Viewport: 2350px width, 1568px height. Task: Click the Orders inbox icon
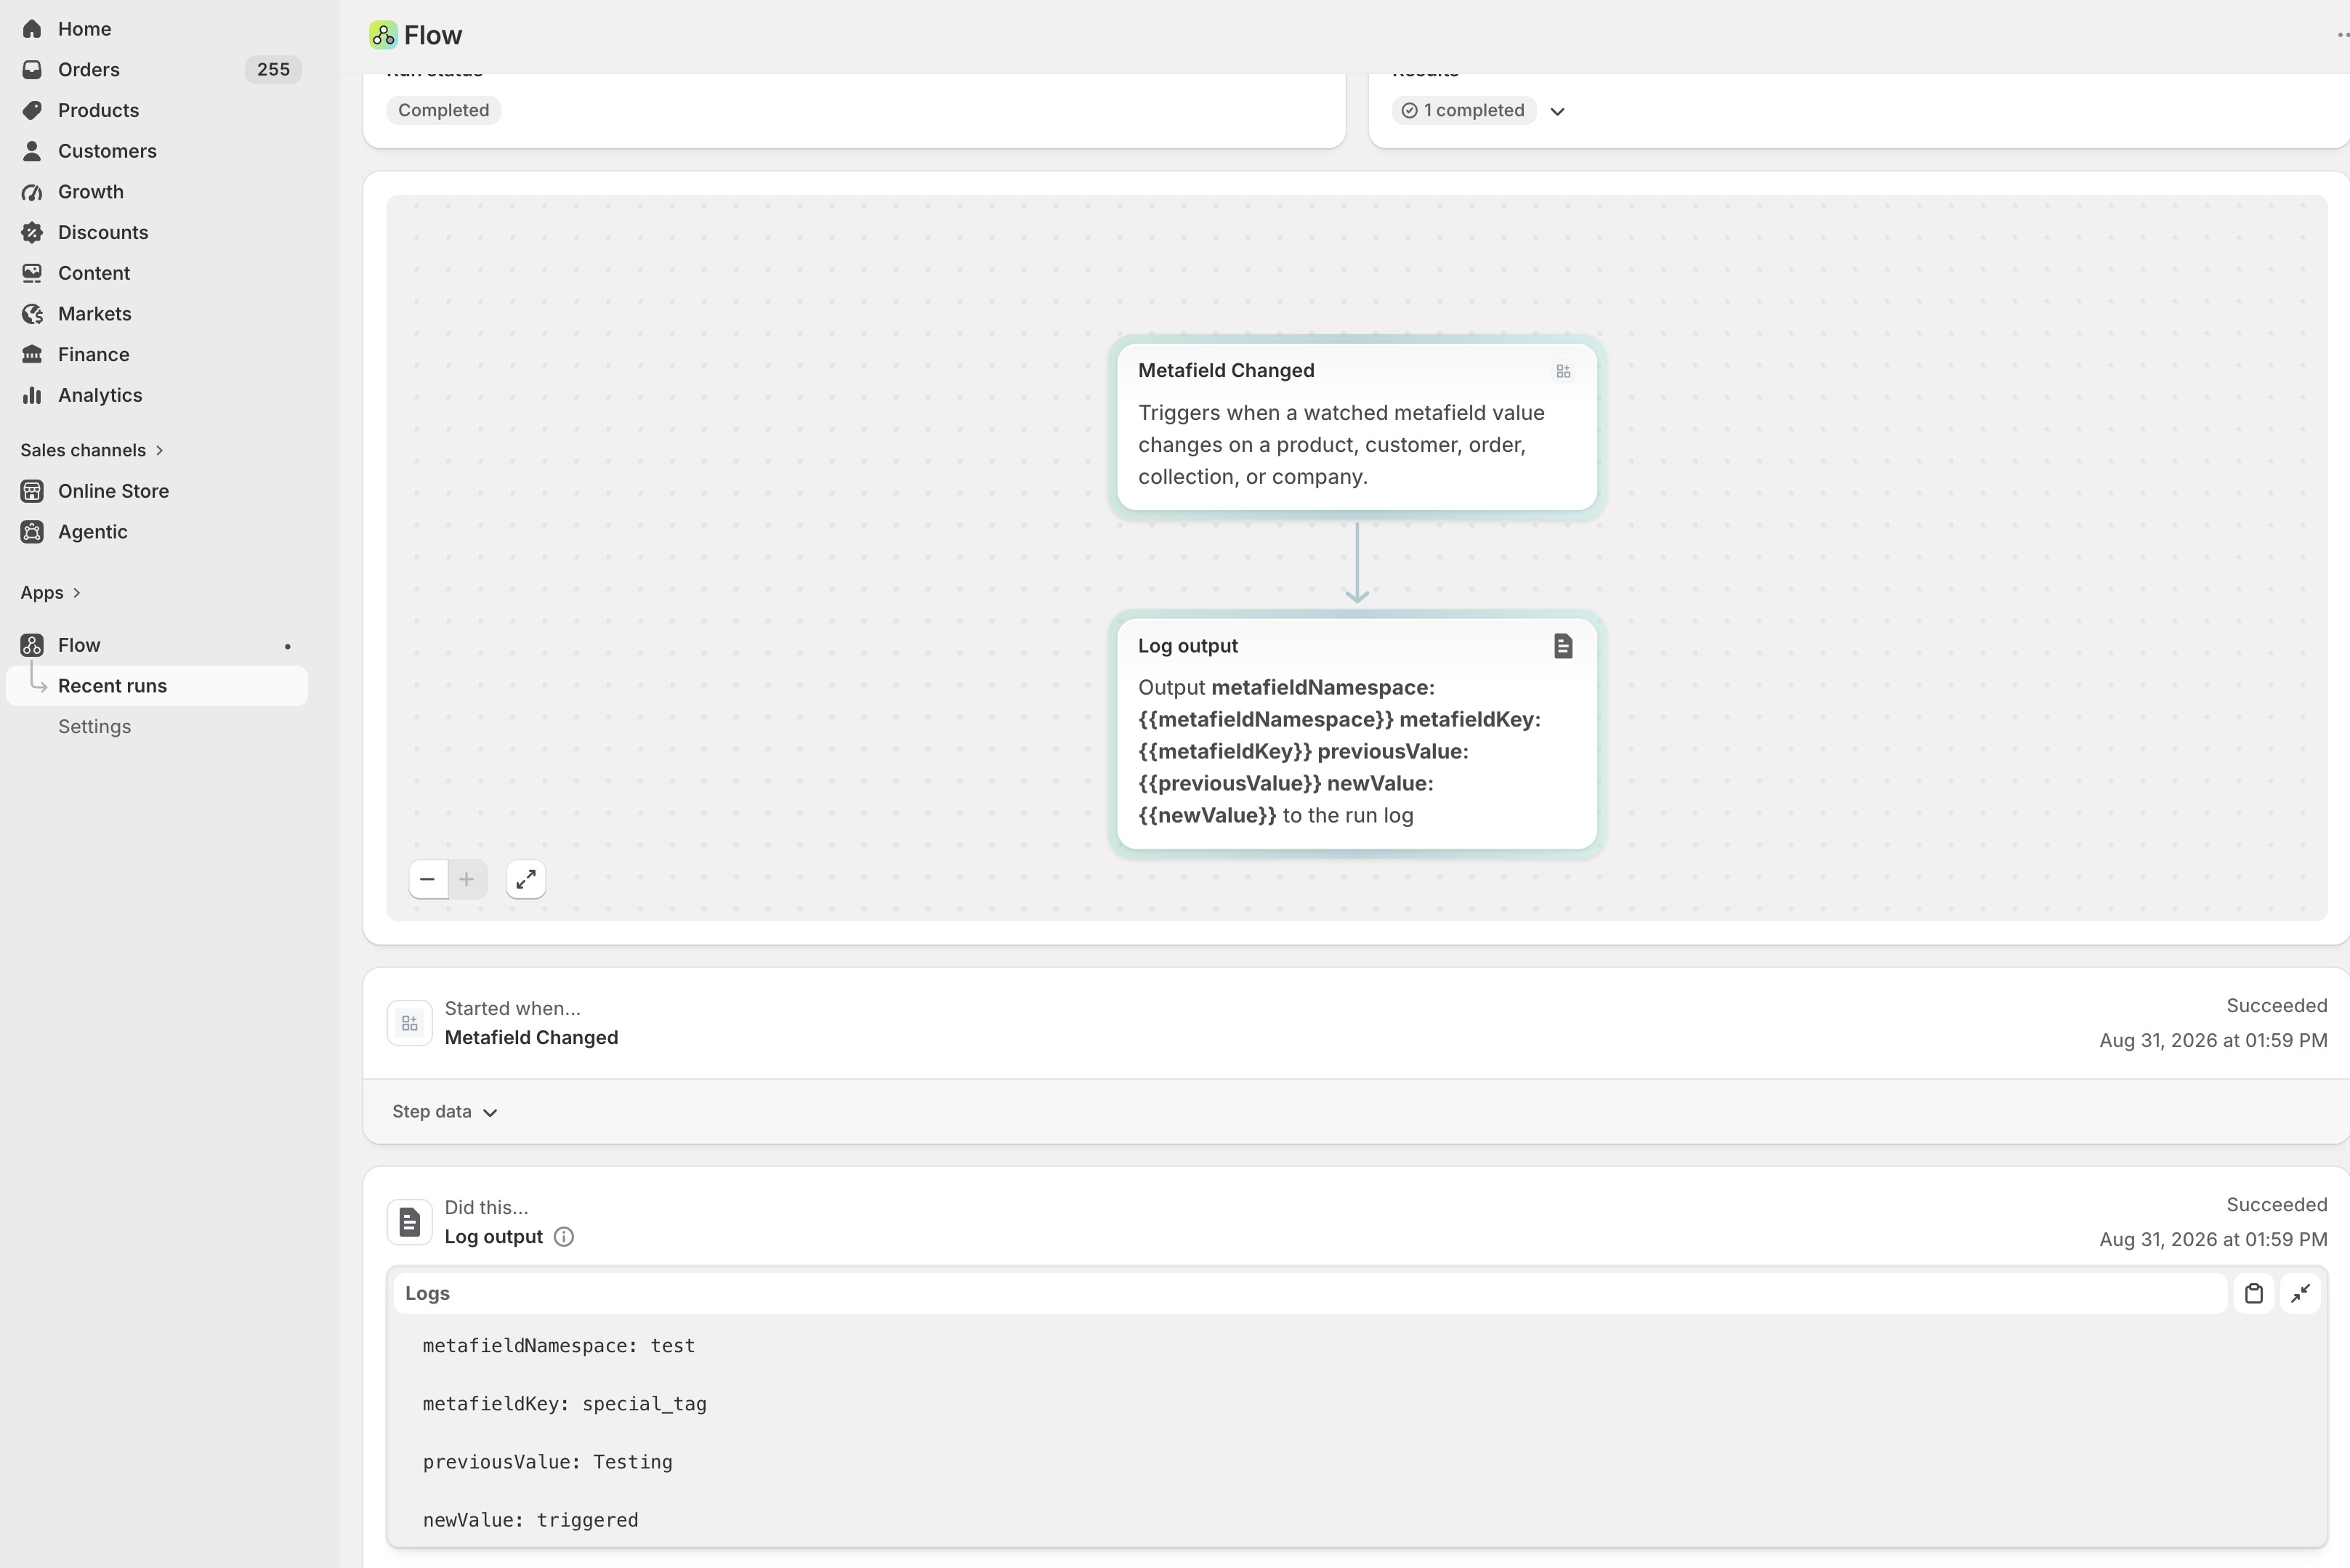32,70
